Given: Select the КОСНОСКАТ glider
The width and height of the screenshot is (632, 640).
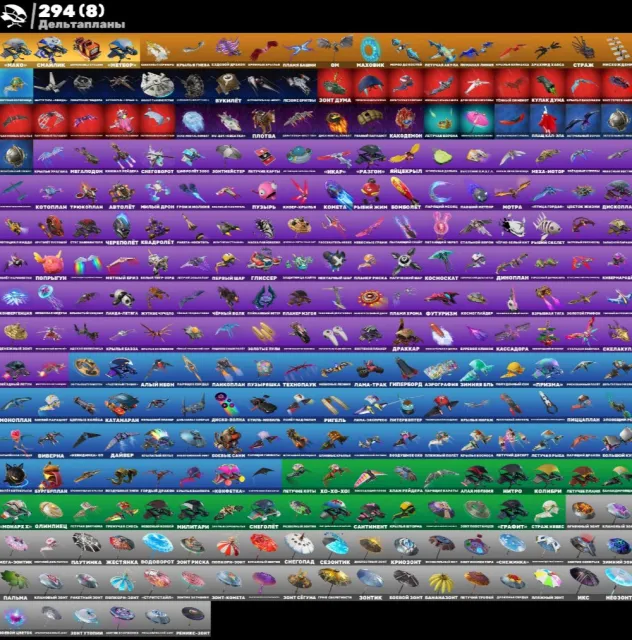Looking at the screenshot, I should click(x=441, y=264).
